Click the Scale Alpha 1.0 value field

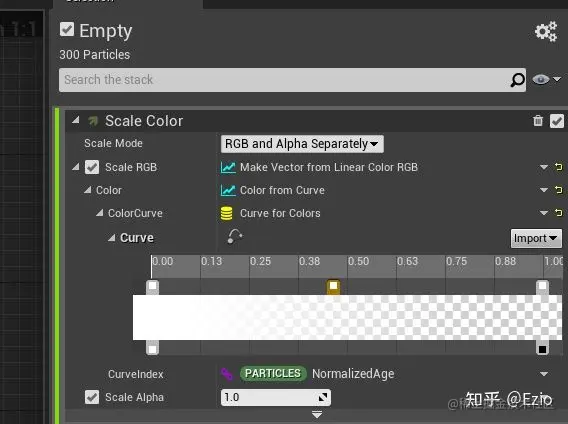(x=276, y=398)
